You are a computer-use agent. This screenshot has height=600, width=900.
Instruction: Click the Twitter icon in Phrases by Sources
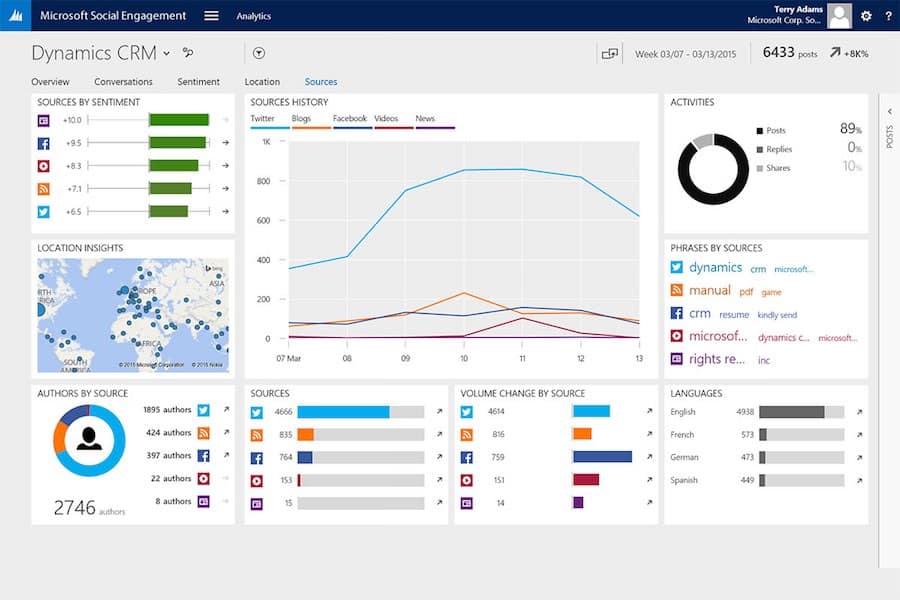point(676,268)
